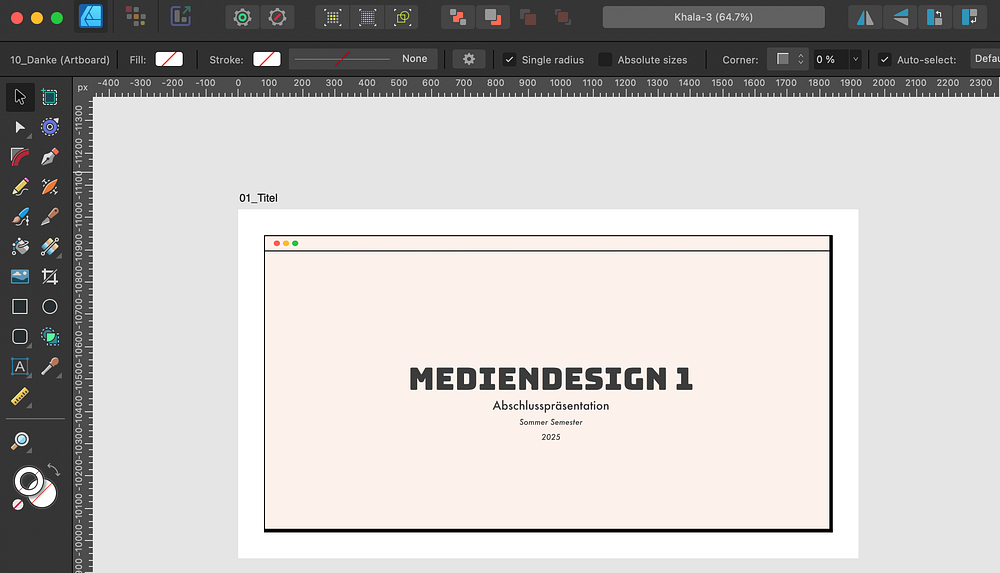The height and width of the screenshot is (573, 1000).
Task: Enable the Absolute sizes checkbox
Action: click(605, 59)
